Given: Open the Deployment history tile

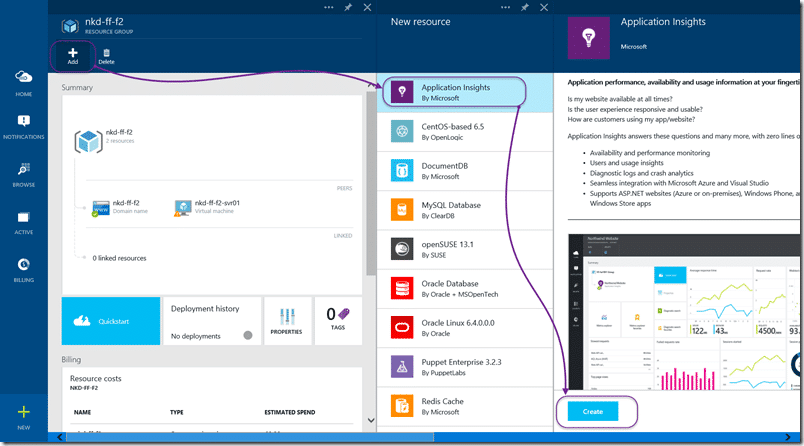Looking at the screenshot, I should [x=212, y=321].
